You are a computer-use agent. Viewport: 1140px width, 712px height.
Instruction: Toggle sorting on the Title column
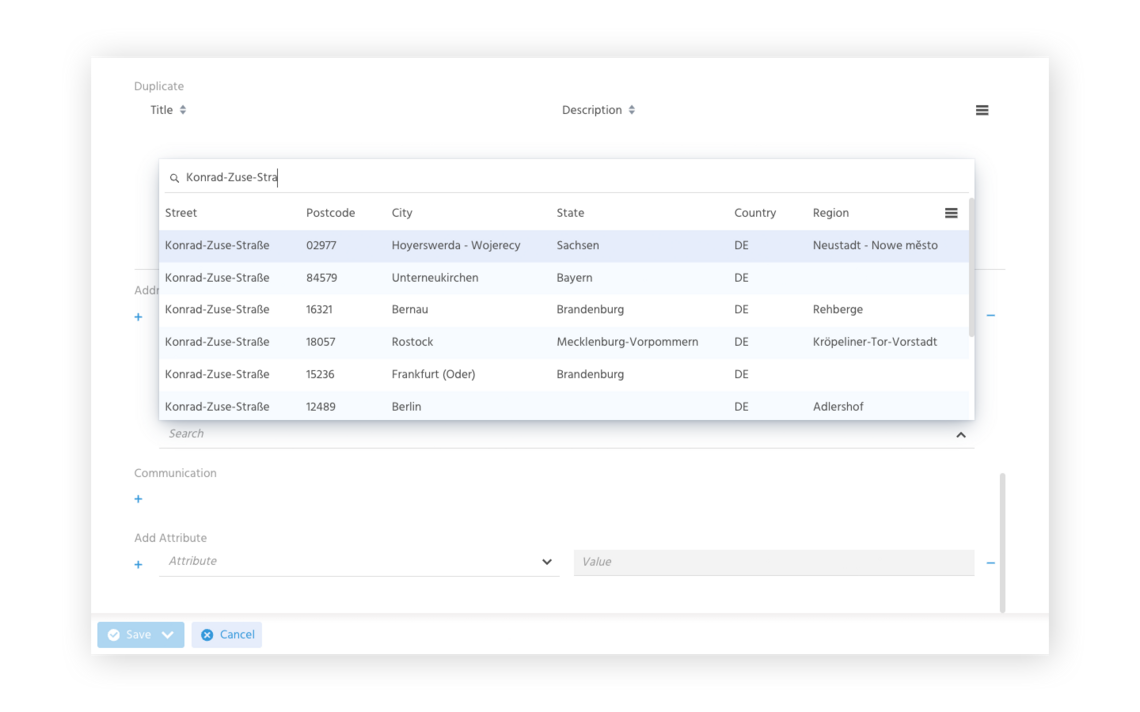pos(184,110)
